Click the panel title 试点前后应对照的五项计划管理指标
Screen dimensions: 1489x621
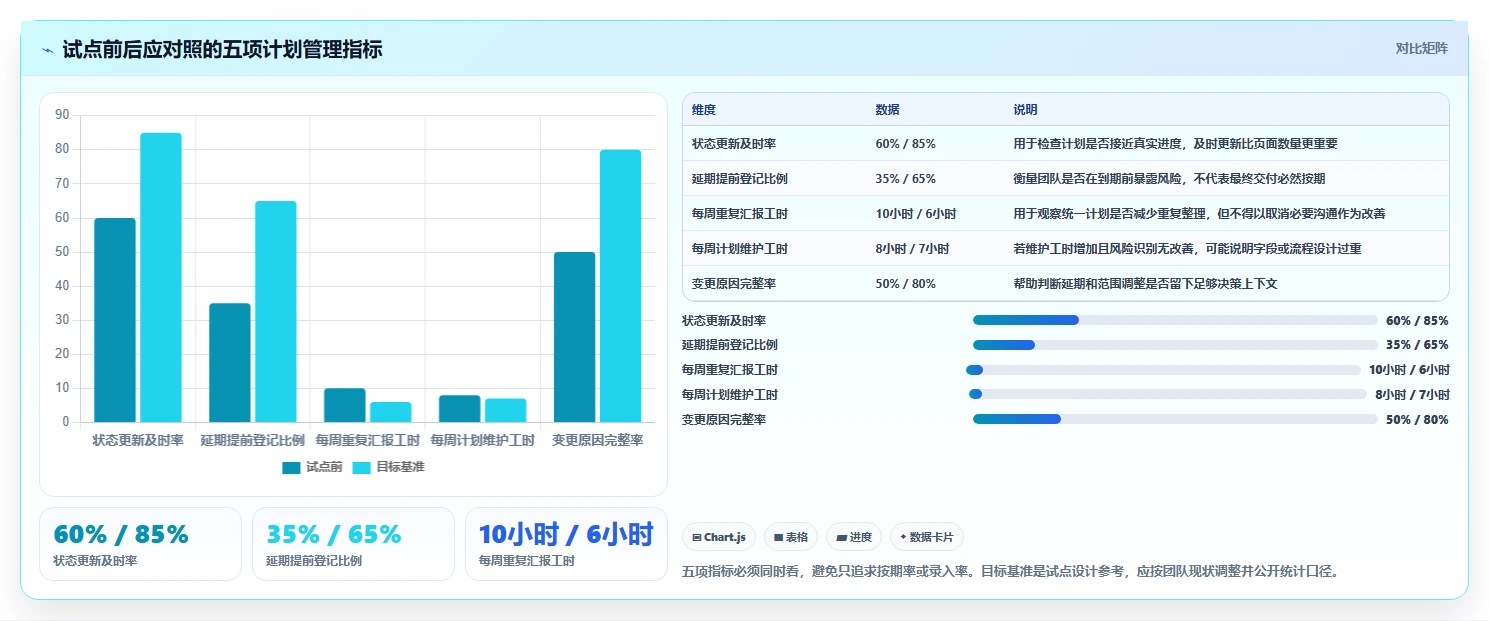click(x=222, y=49)
